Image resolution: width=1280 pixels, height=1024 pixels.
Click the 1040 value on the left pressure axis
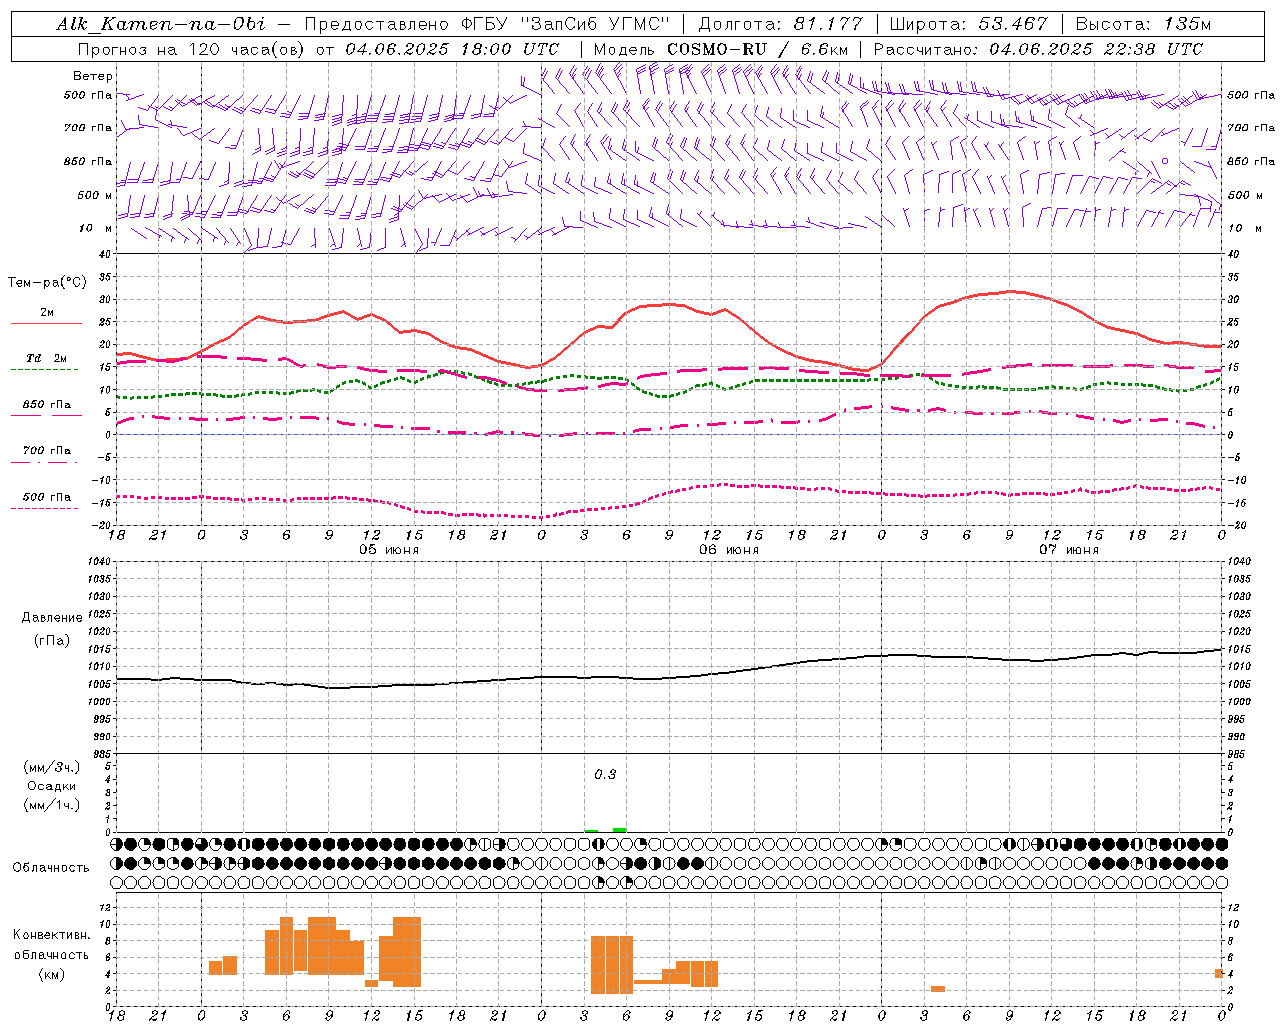pos(99,562)
